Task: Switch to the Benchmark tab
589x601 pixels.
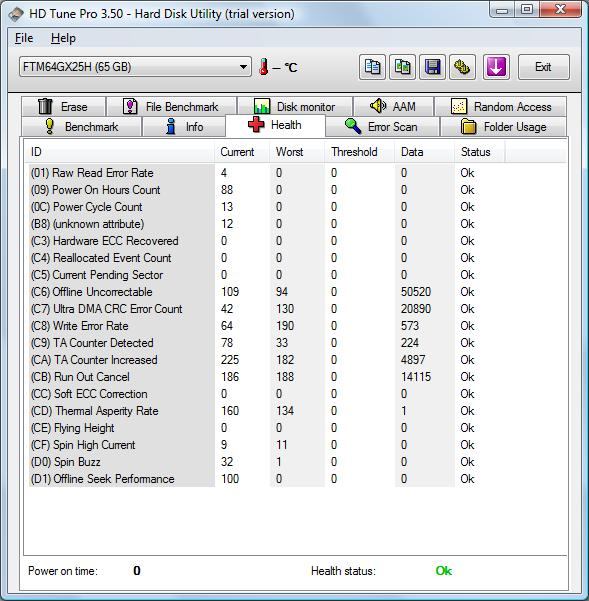Action: [x=81, y=126]
